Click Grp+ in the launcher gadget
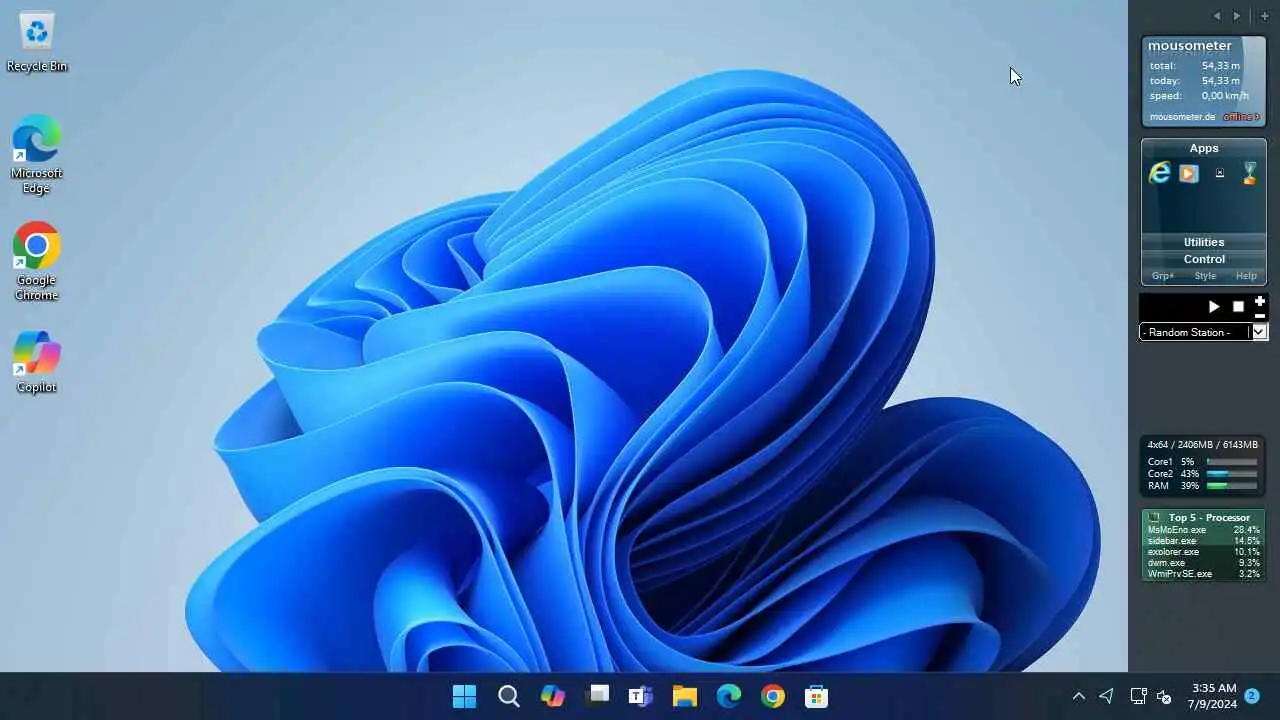Image resolution: width=1280 pixels, height=720 pixels. pyautogui.click(x=1163, y=276)
